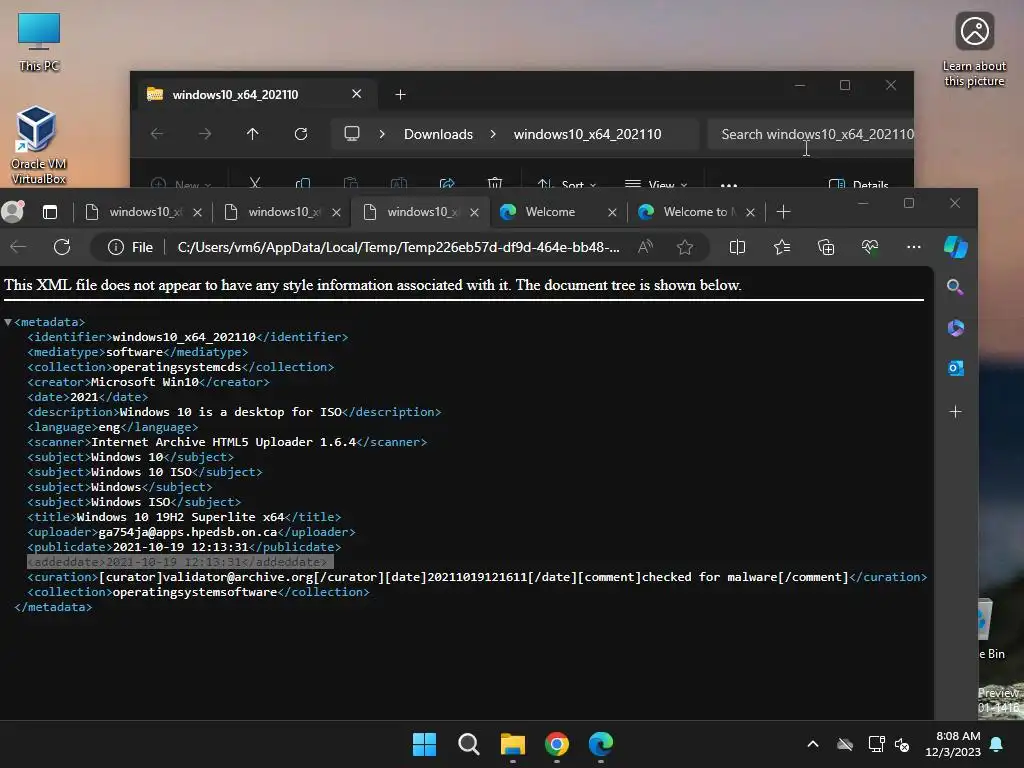
Task: Click the Share icon in Explorer toolbar
Action: (x=447, y=183)
